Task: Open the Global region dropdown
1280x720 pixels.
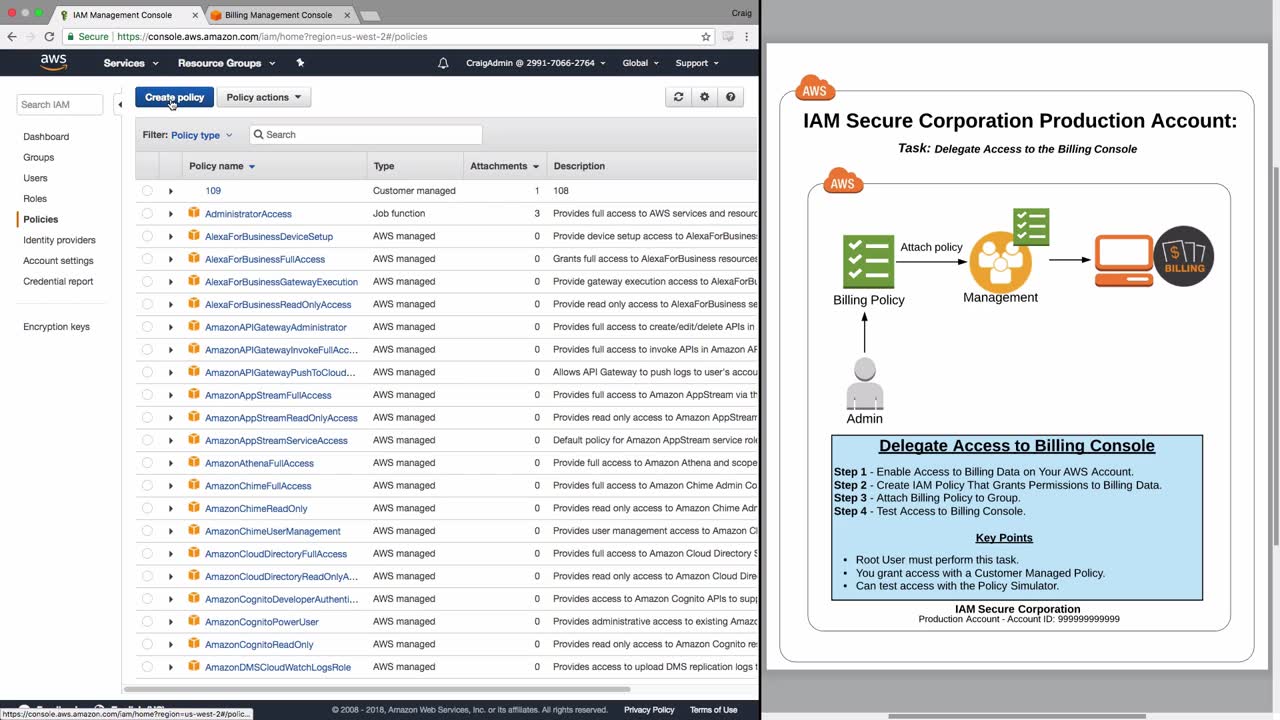Action: 641,63
